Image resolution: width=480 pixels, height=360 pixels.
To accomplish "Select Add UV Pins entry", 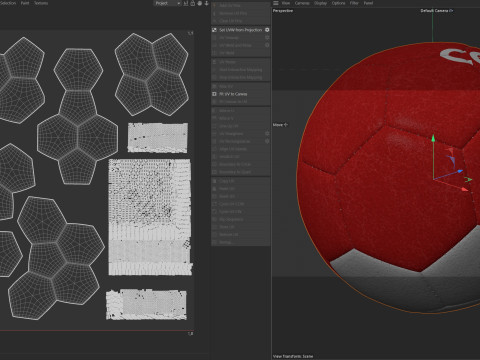I will 230,5.
